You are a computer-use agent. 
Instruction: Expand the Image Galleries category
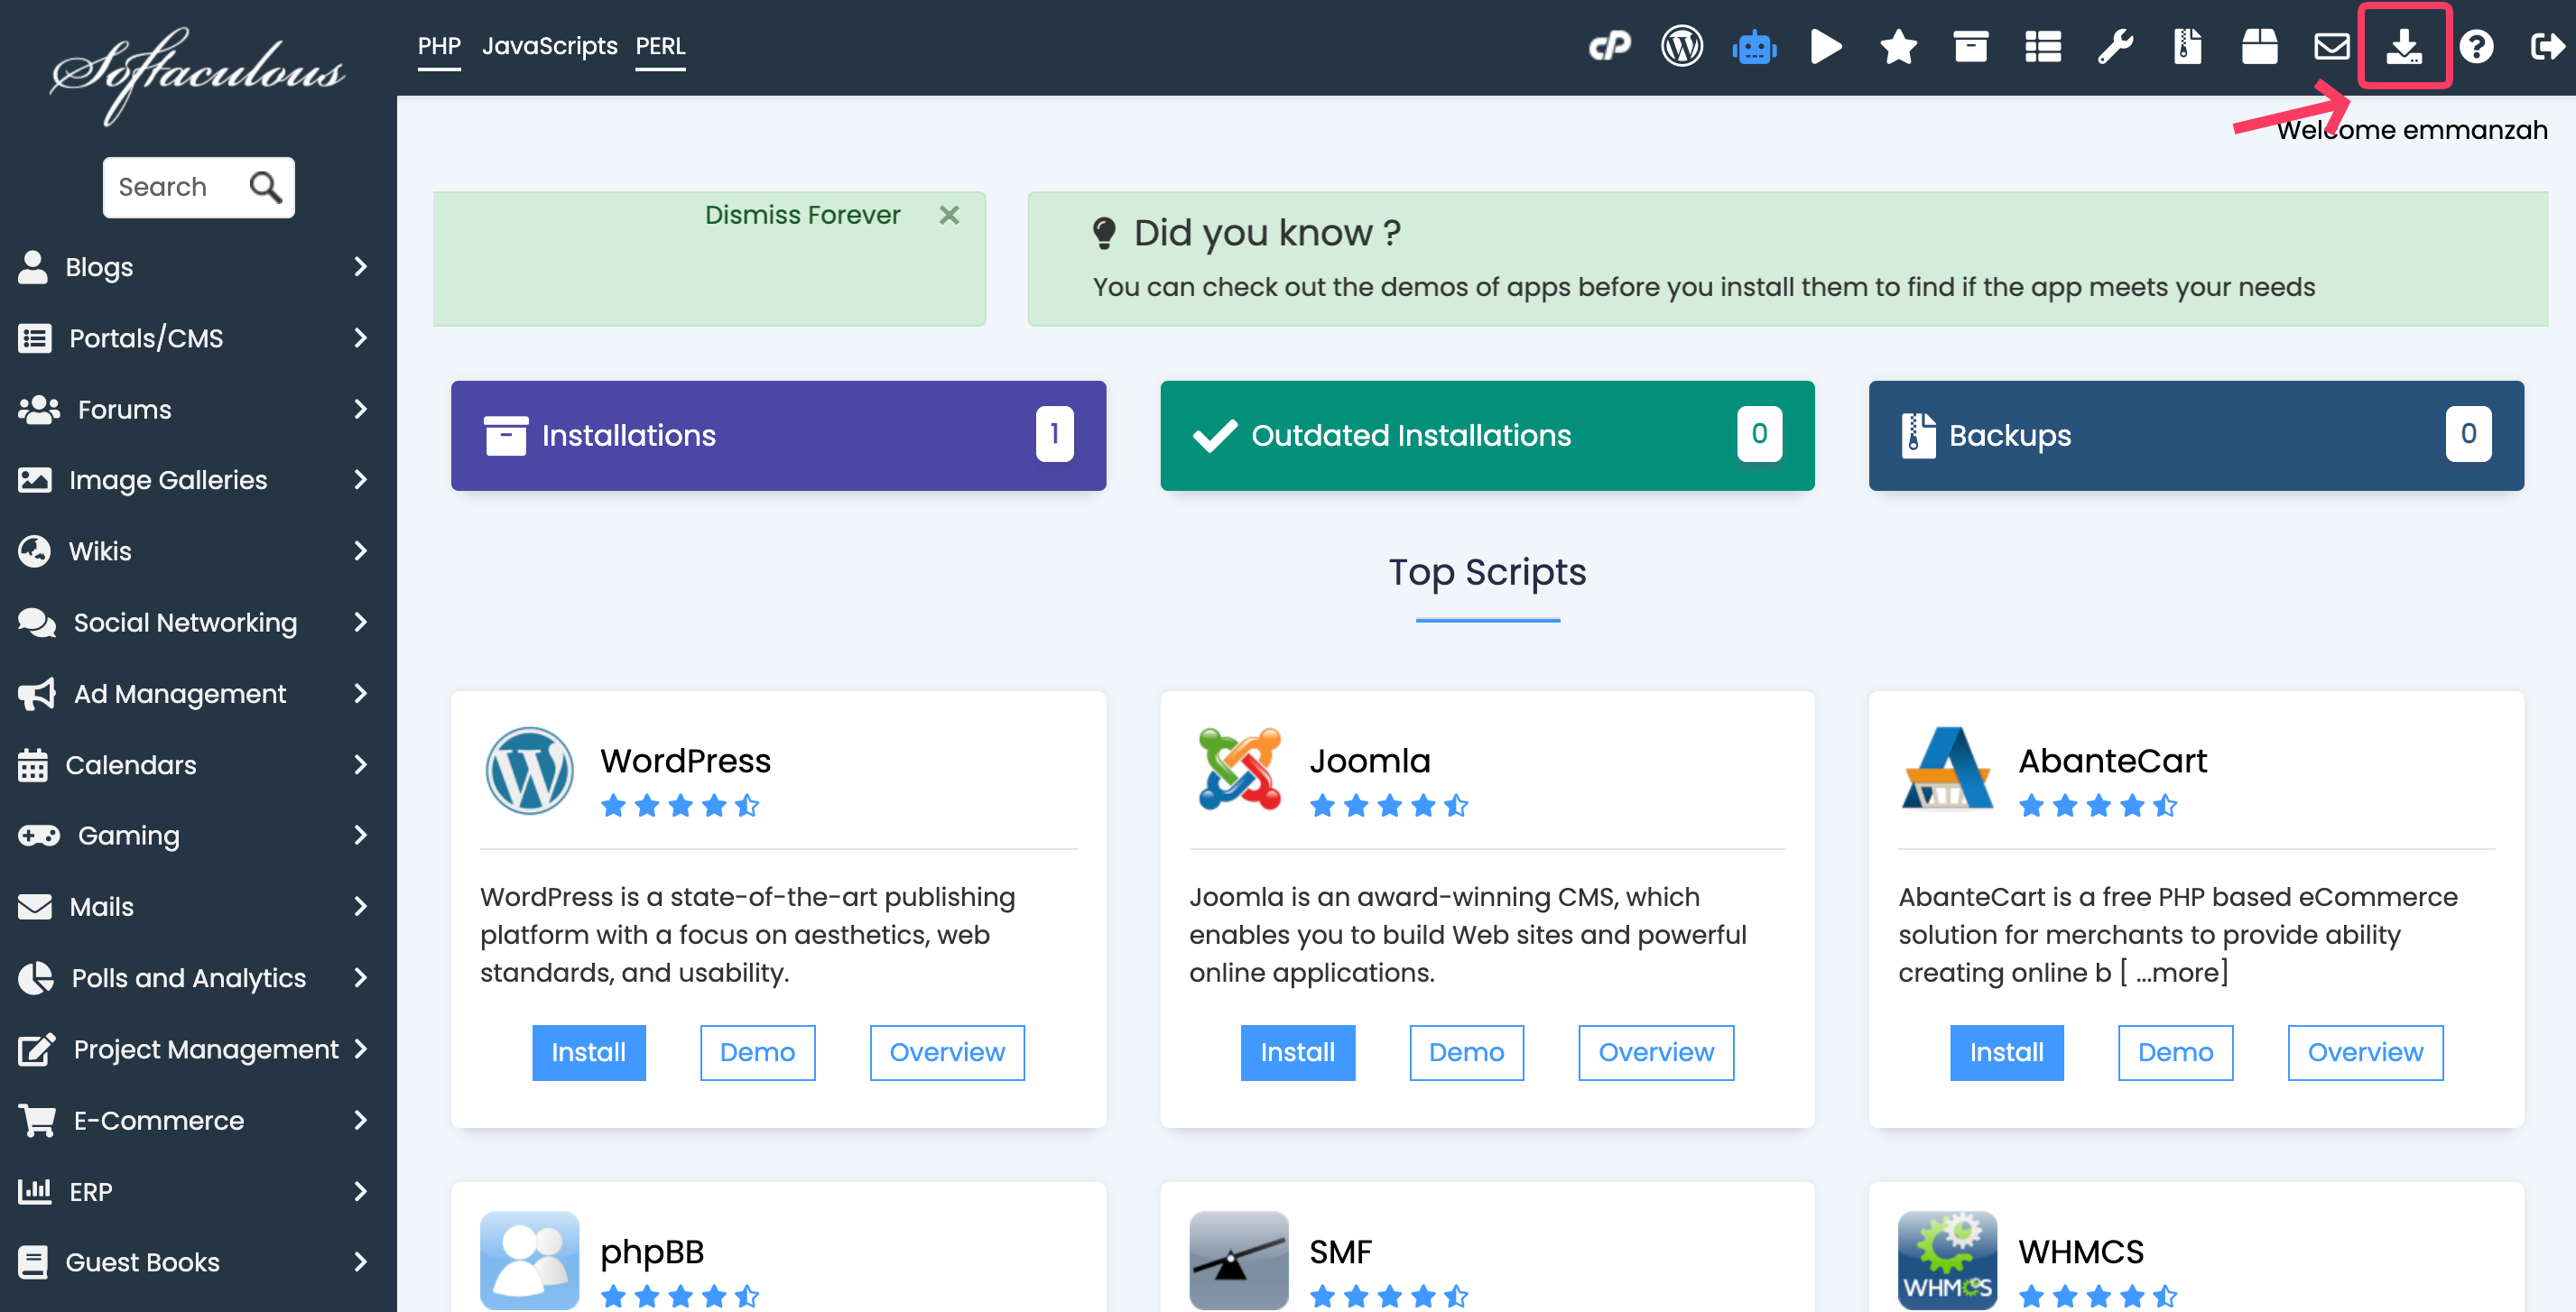pyautogui.click(x=198, y=480)
